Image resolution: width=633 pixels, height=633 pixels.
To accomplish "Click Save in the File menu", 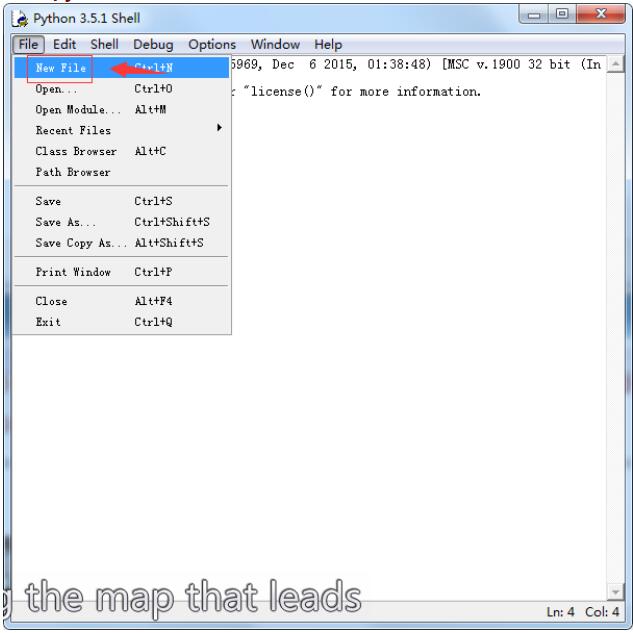I will pyautogui.click(x=48, y=200).
